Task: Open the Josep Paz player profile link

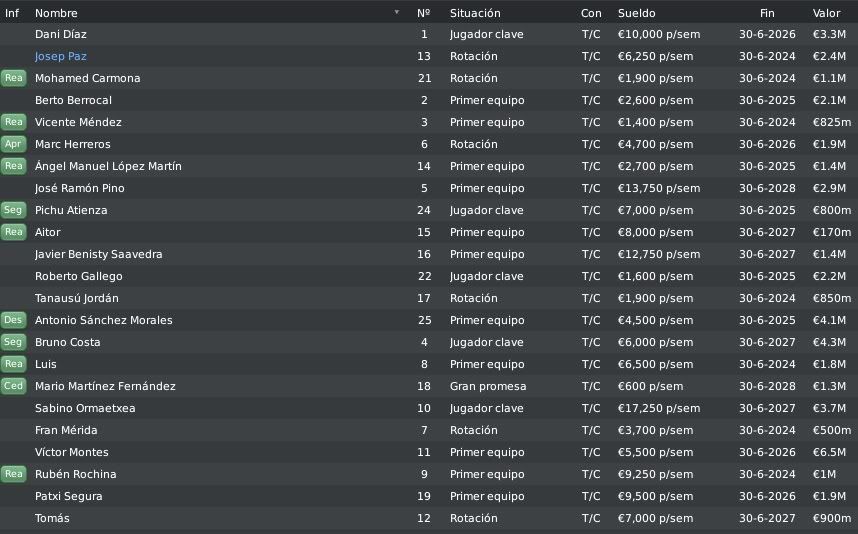Action: point(61,56)
